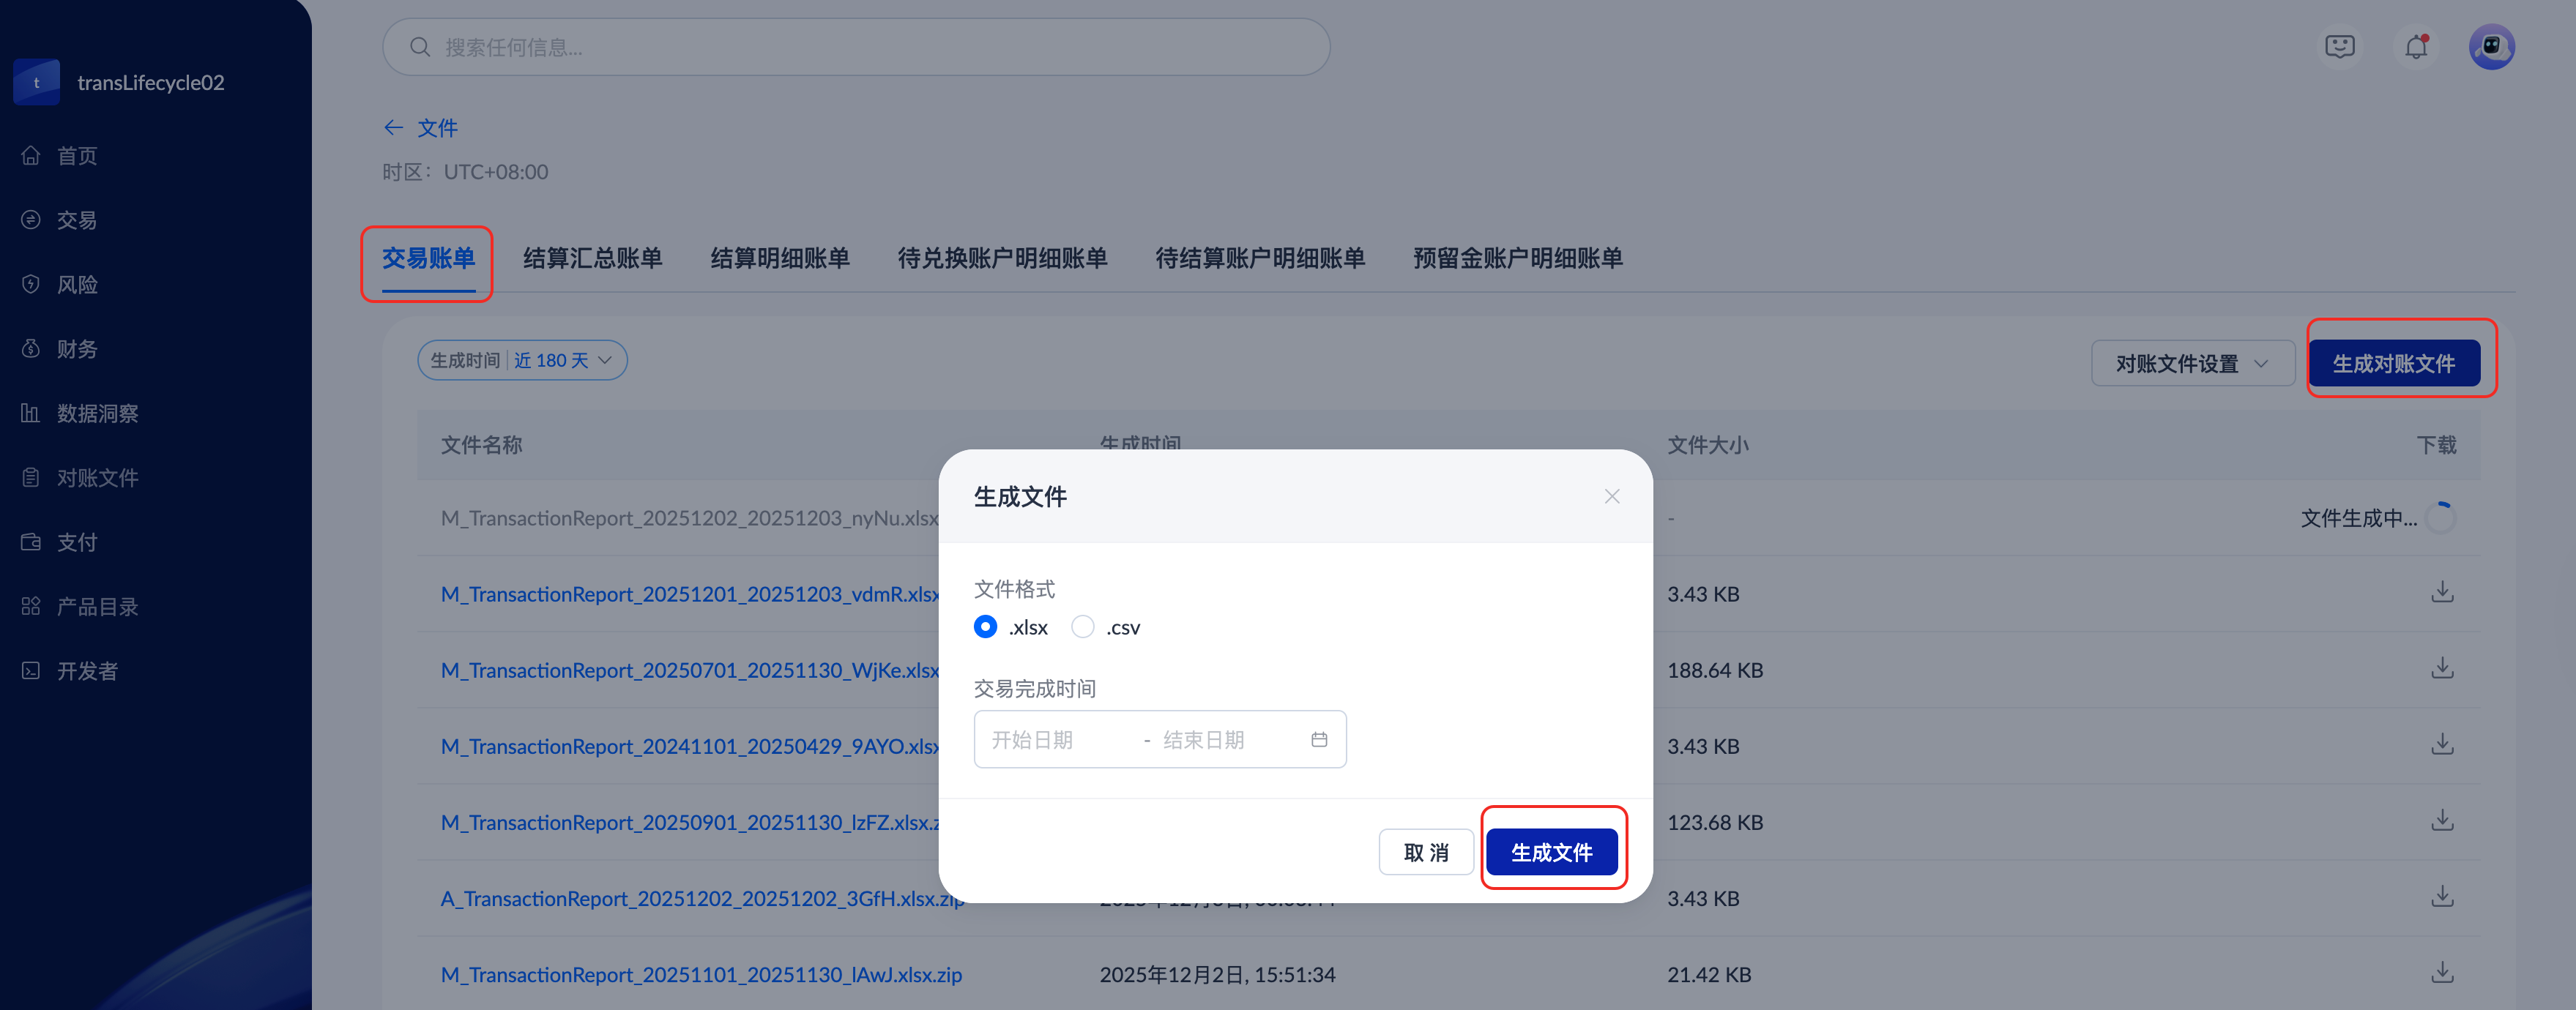
Task: Click the calendar icon in date field
Action: pyautogui.click(x=1319, y=740)
